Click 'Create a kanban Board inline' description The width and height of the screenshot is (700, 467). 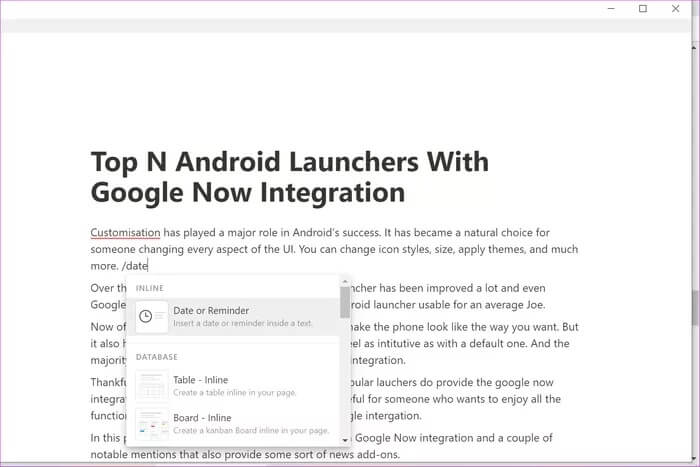pos(251,431)
